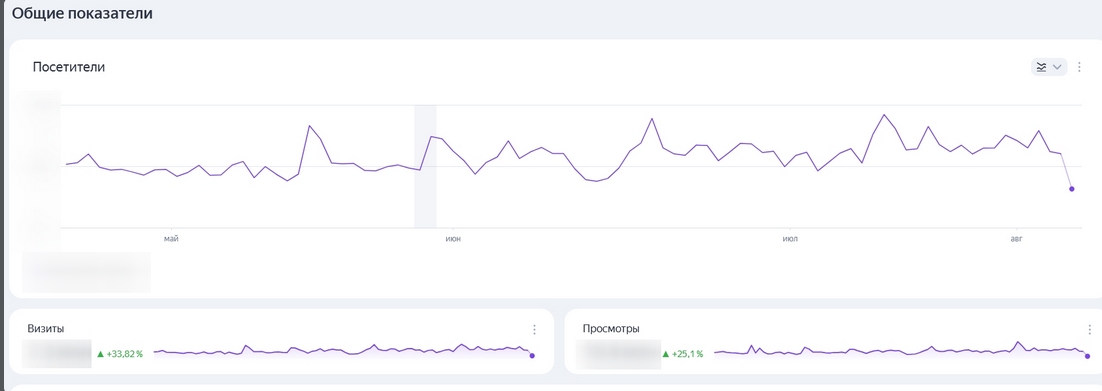The image size is (1102, 391).
Task: Click the last data point on Посетители chart
Action: pyautogui.click(x=1071, y=188)
